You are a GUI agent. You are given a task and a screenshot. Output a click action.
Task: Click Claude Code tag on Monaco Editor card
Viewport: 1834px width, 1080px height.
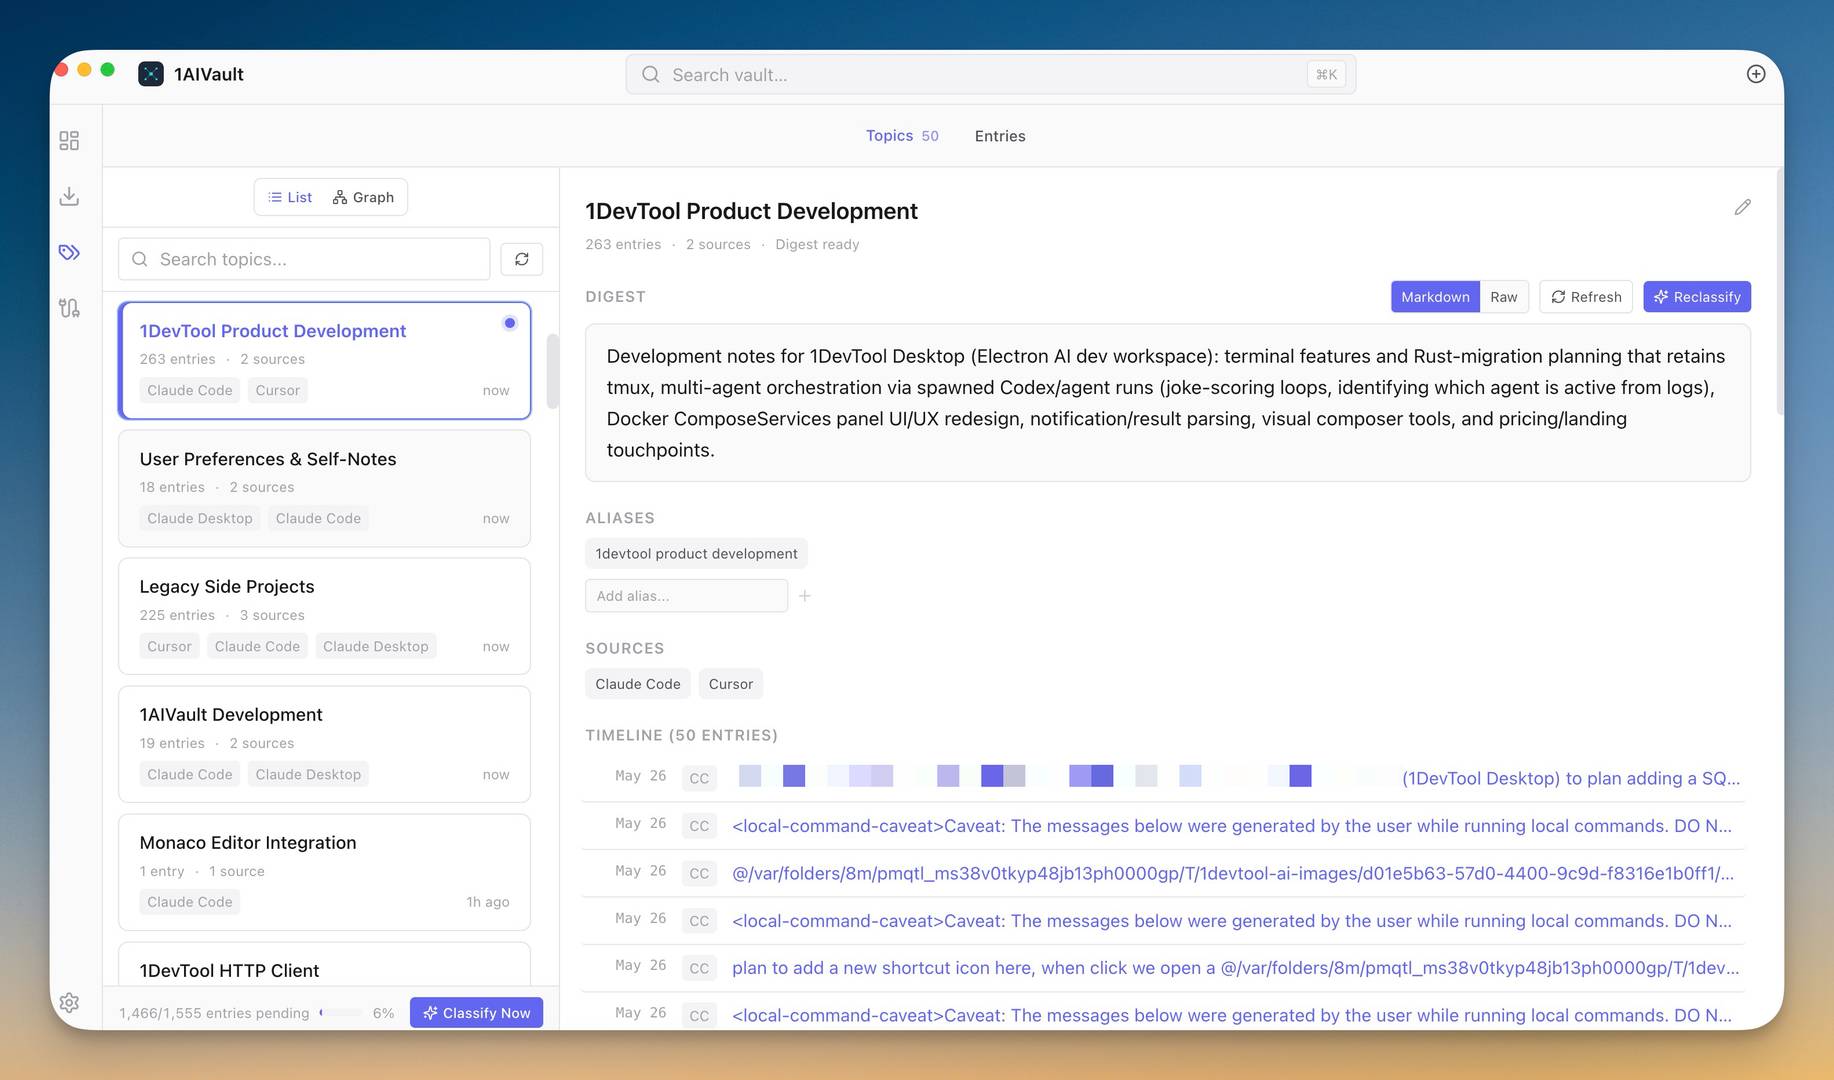190,902
